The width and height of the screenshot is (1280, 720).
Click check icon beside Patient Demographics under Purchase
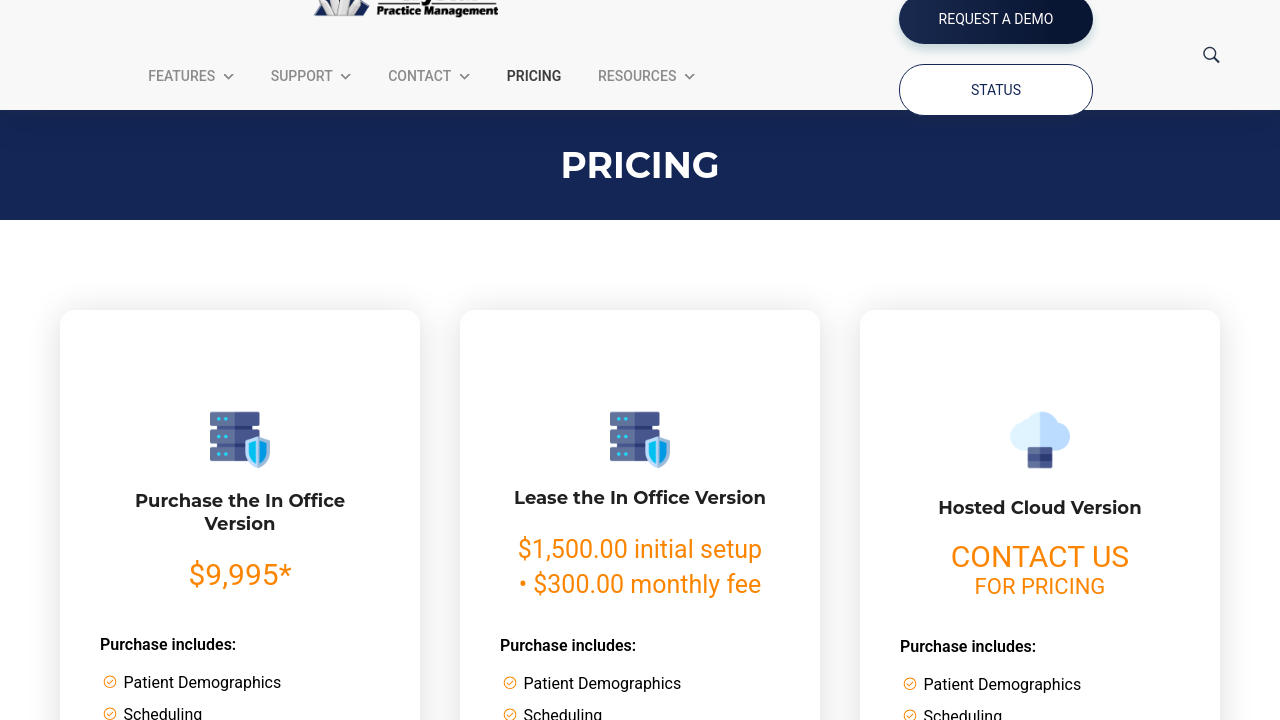point(110,682)
